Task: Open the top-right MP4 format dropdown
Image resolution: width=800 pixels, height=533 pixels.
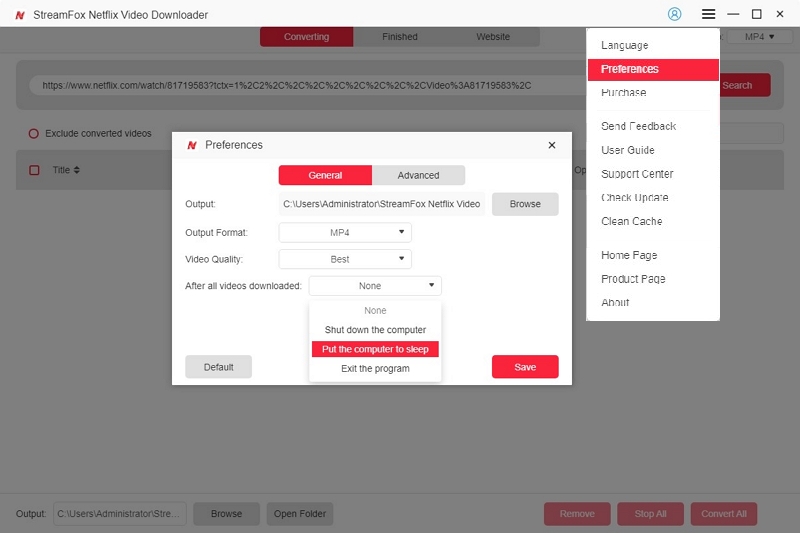Action: 759,37
